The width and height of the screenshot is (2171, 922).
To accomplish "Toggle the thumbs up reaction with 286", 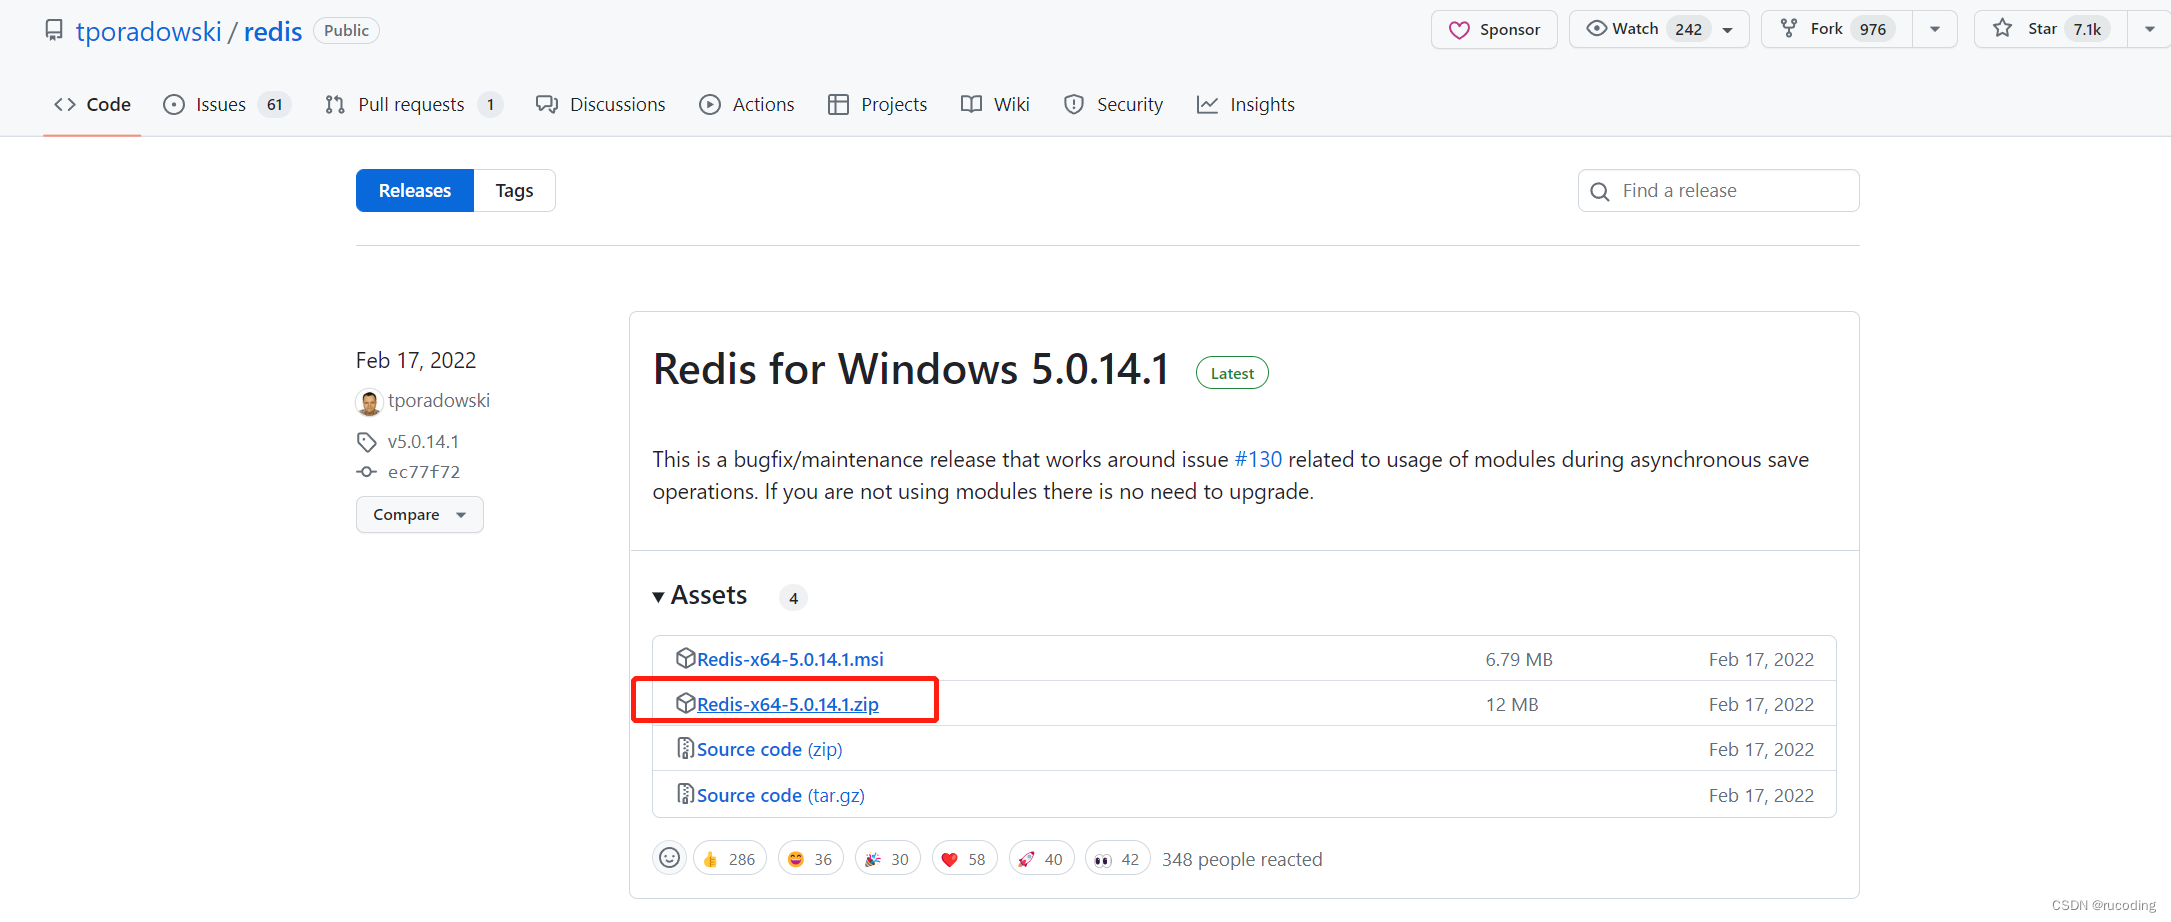I will click(x=730, y=859).
